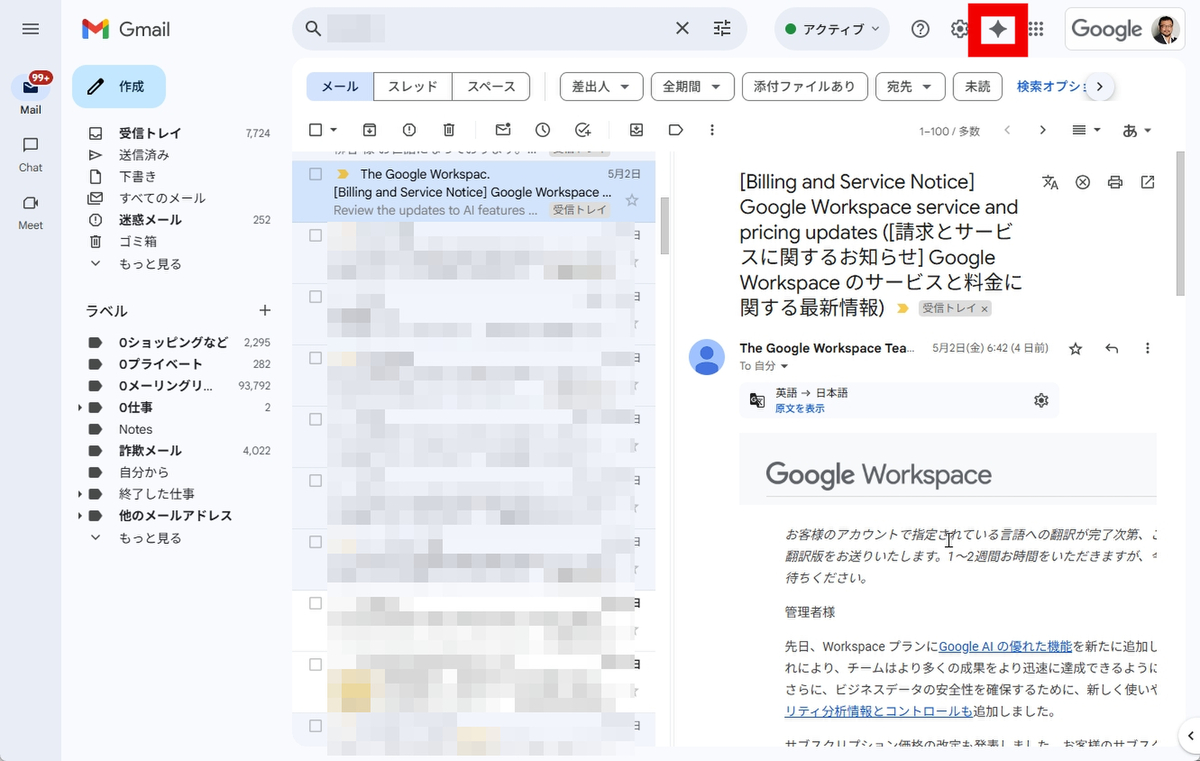Viewport: 1200px width, 761px height.
Task: Filter by 添付ファイルあり chip
Action: (x=804, y=87)
